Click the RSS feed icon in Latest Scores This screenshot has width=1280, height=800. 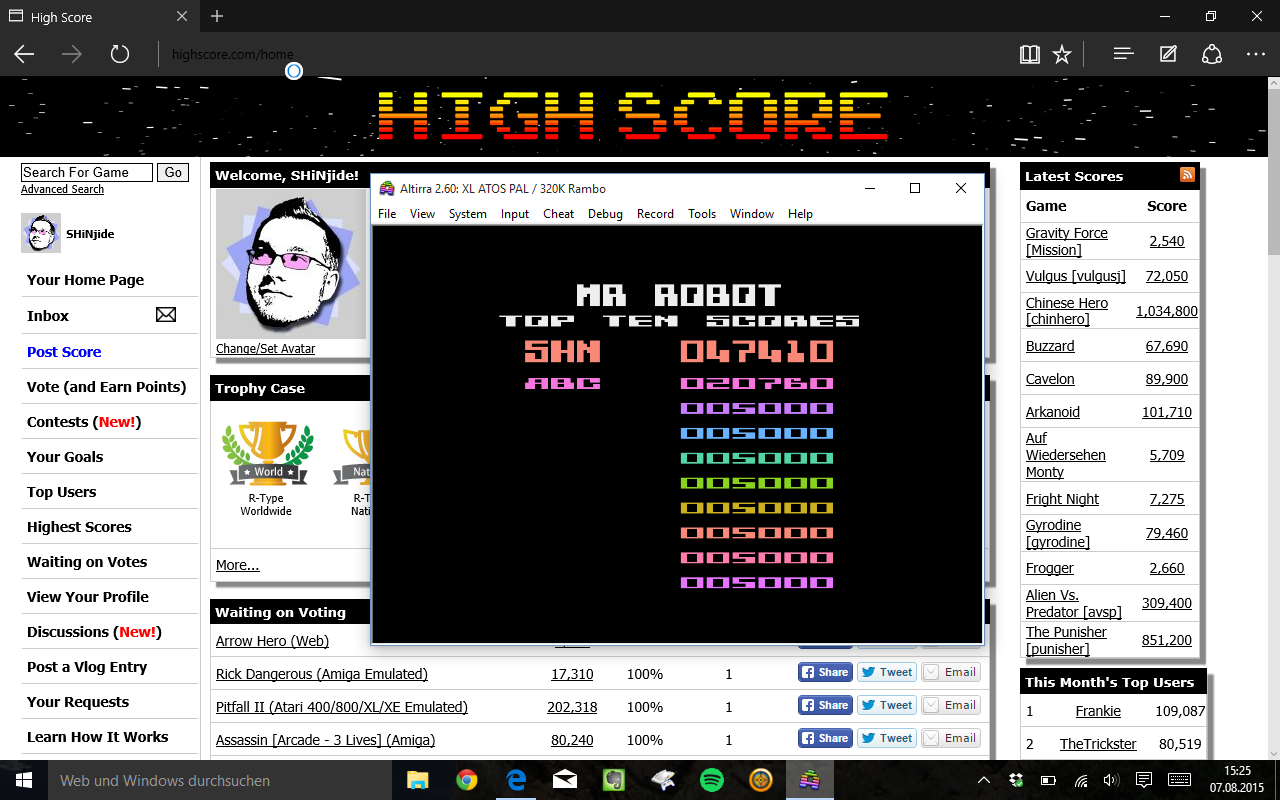[1187, 175]
